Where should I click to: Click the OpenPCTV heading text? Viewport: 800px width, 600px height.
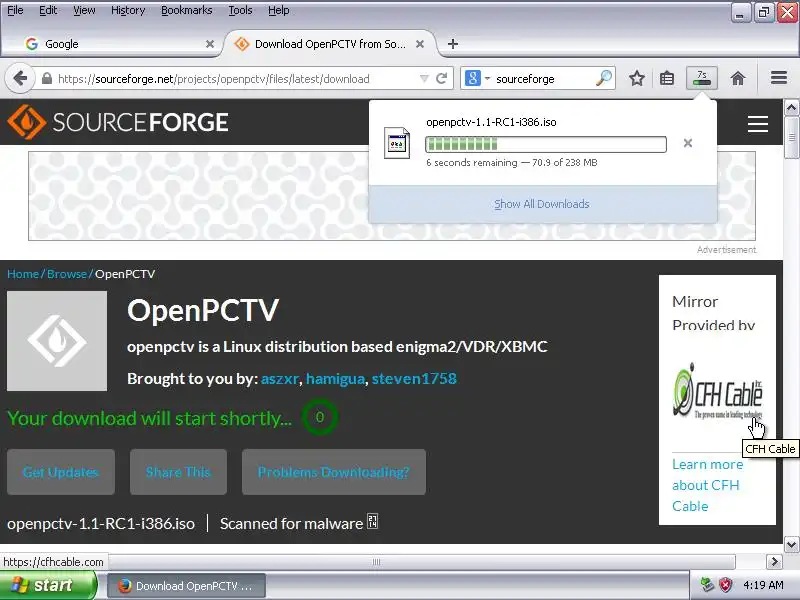(x=203, y=310)
